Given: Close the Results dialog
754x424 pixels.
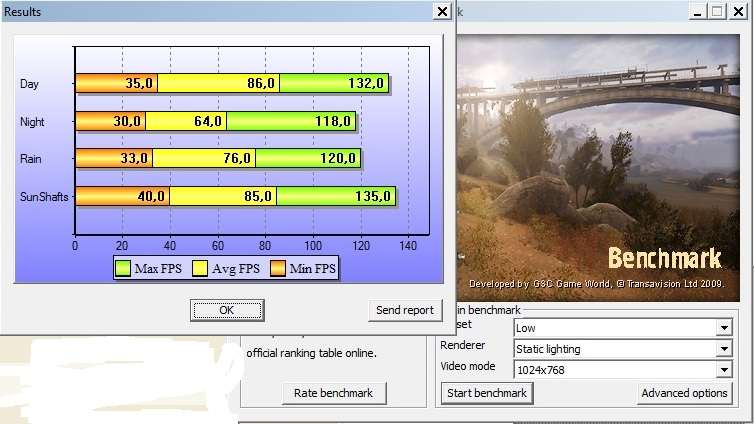Looking at the screenshot, I should [x=442, y=11].
